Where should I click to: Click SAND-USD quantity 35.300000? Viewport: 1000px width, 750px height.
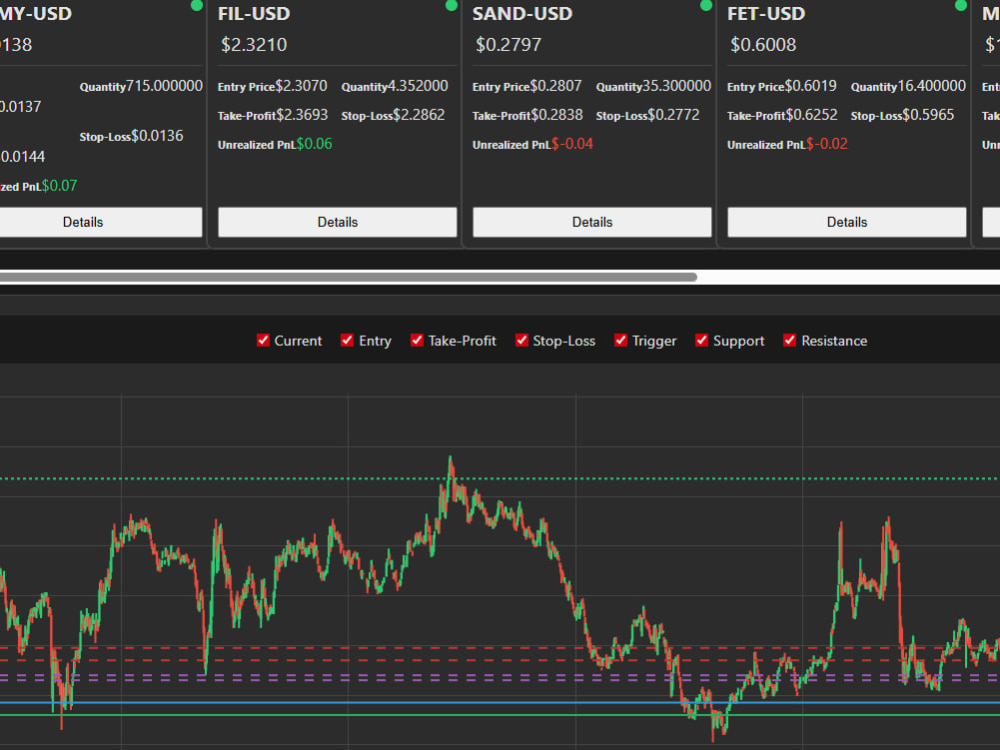pos(677,86)
